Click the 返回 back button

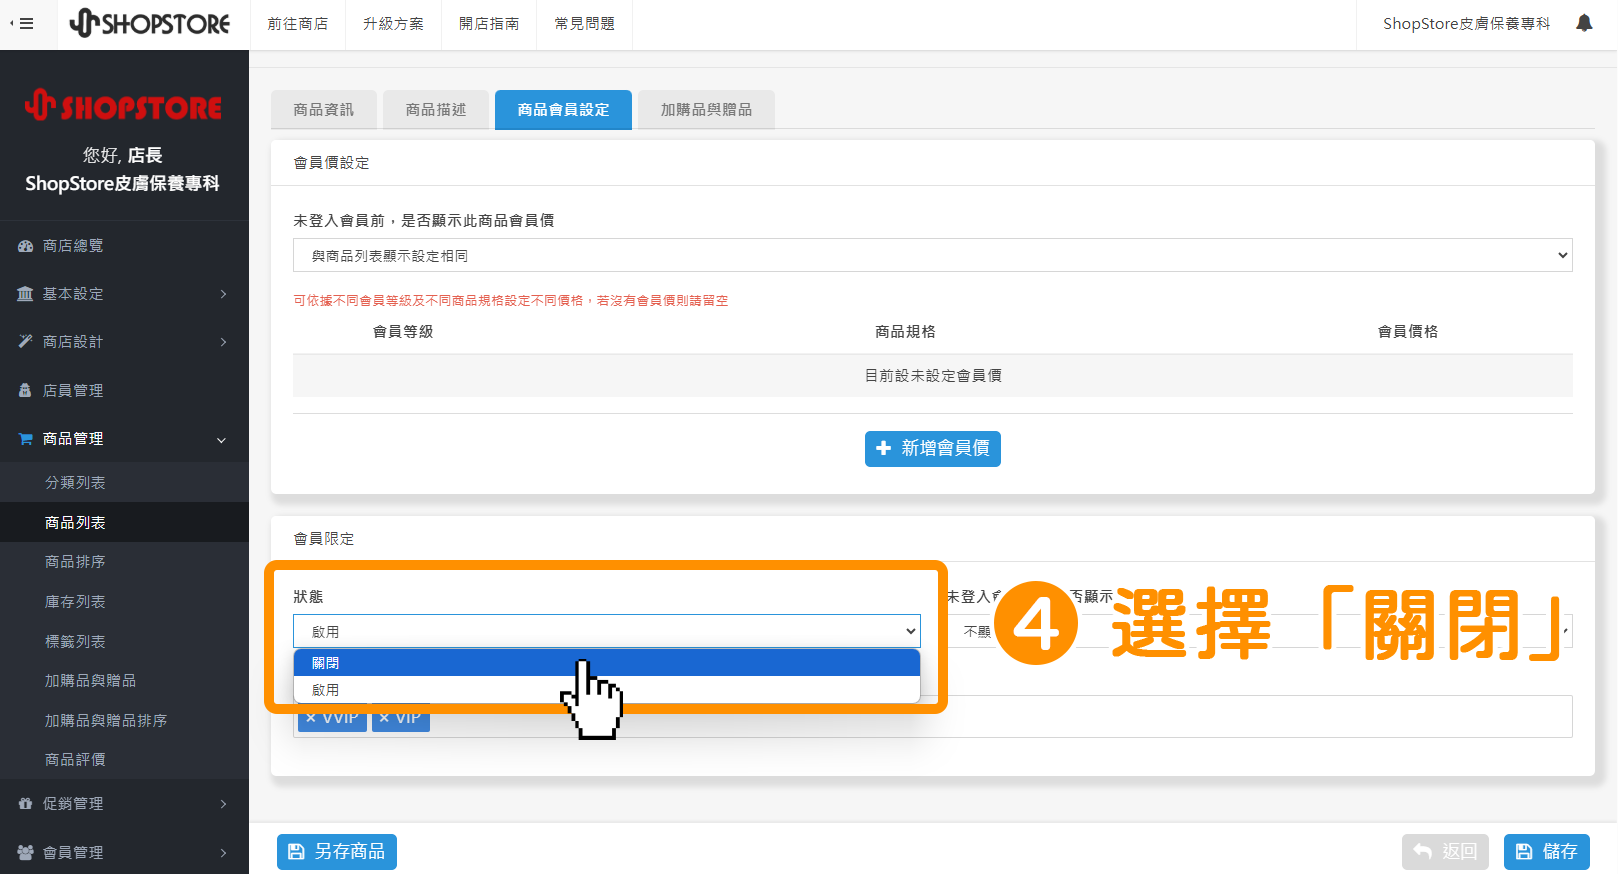1445,852
